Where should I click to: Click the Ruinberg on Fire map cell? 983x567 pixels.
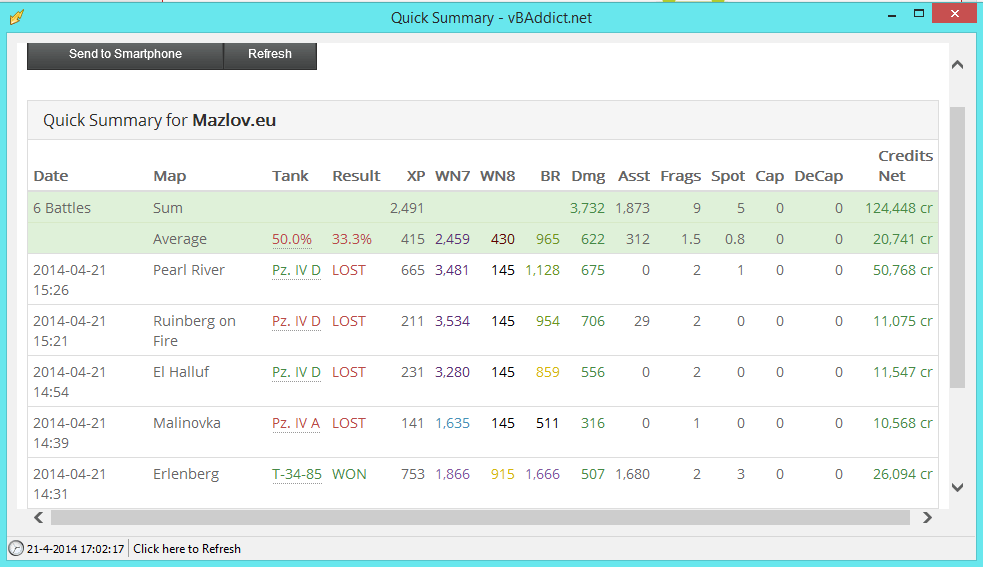click(194, 331)
